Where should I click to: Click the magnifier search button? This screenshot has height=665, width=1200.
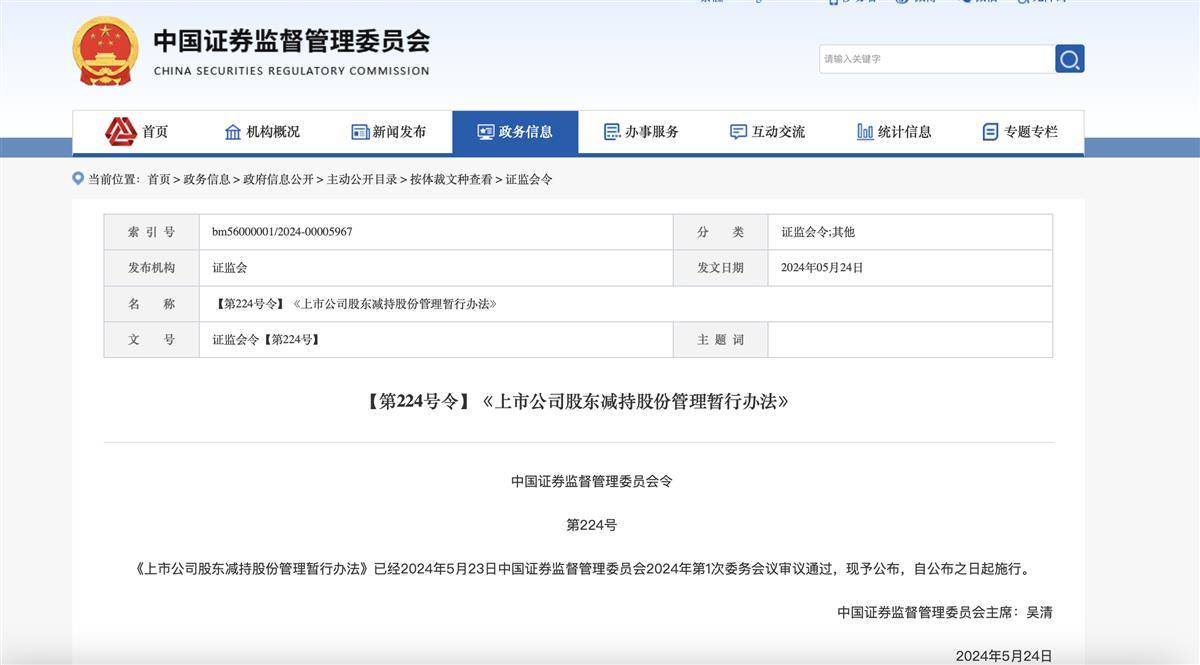[x=1069, y=59]
